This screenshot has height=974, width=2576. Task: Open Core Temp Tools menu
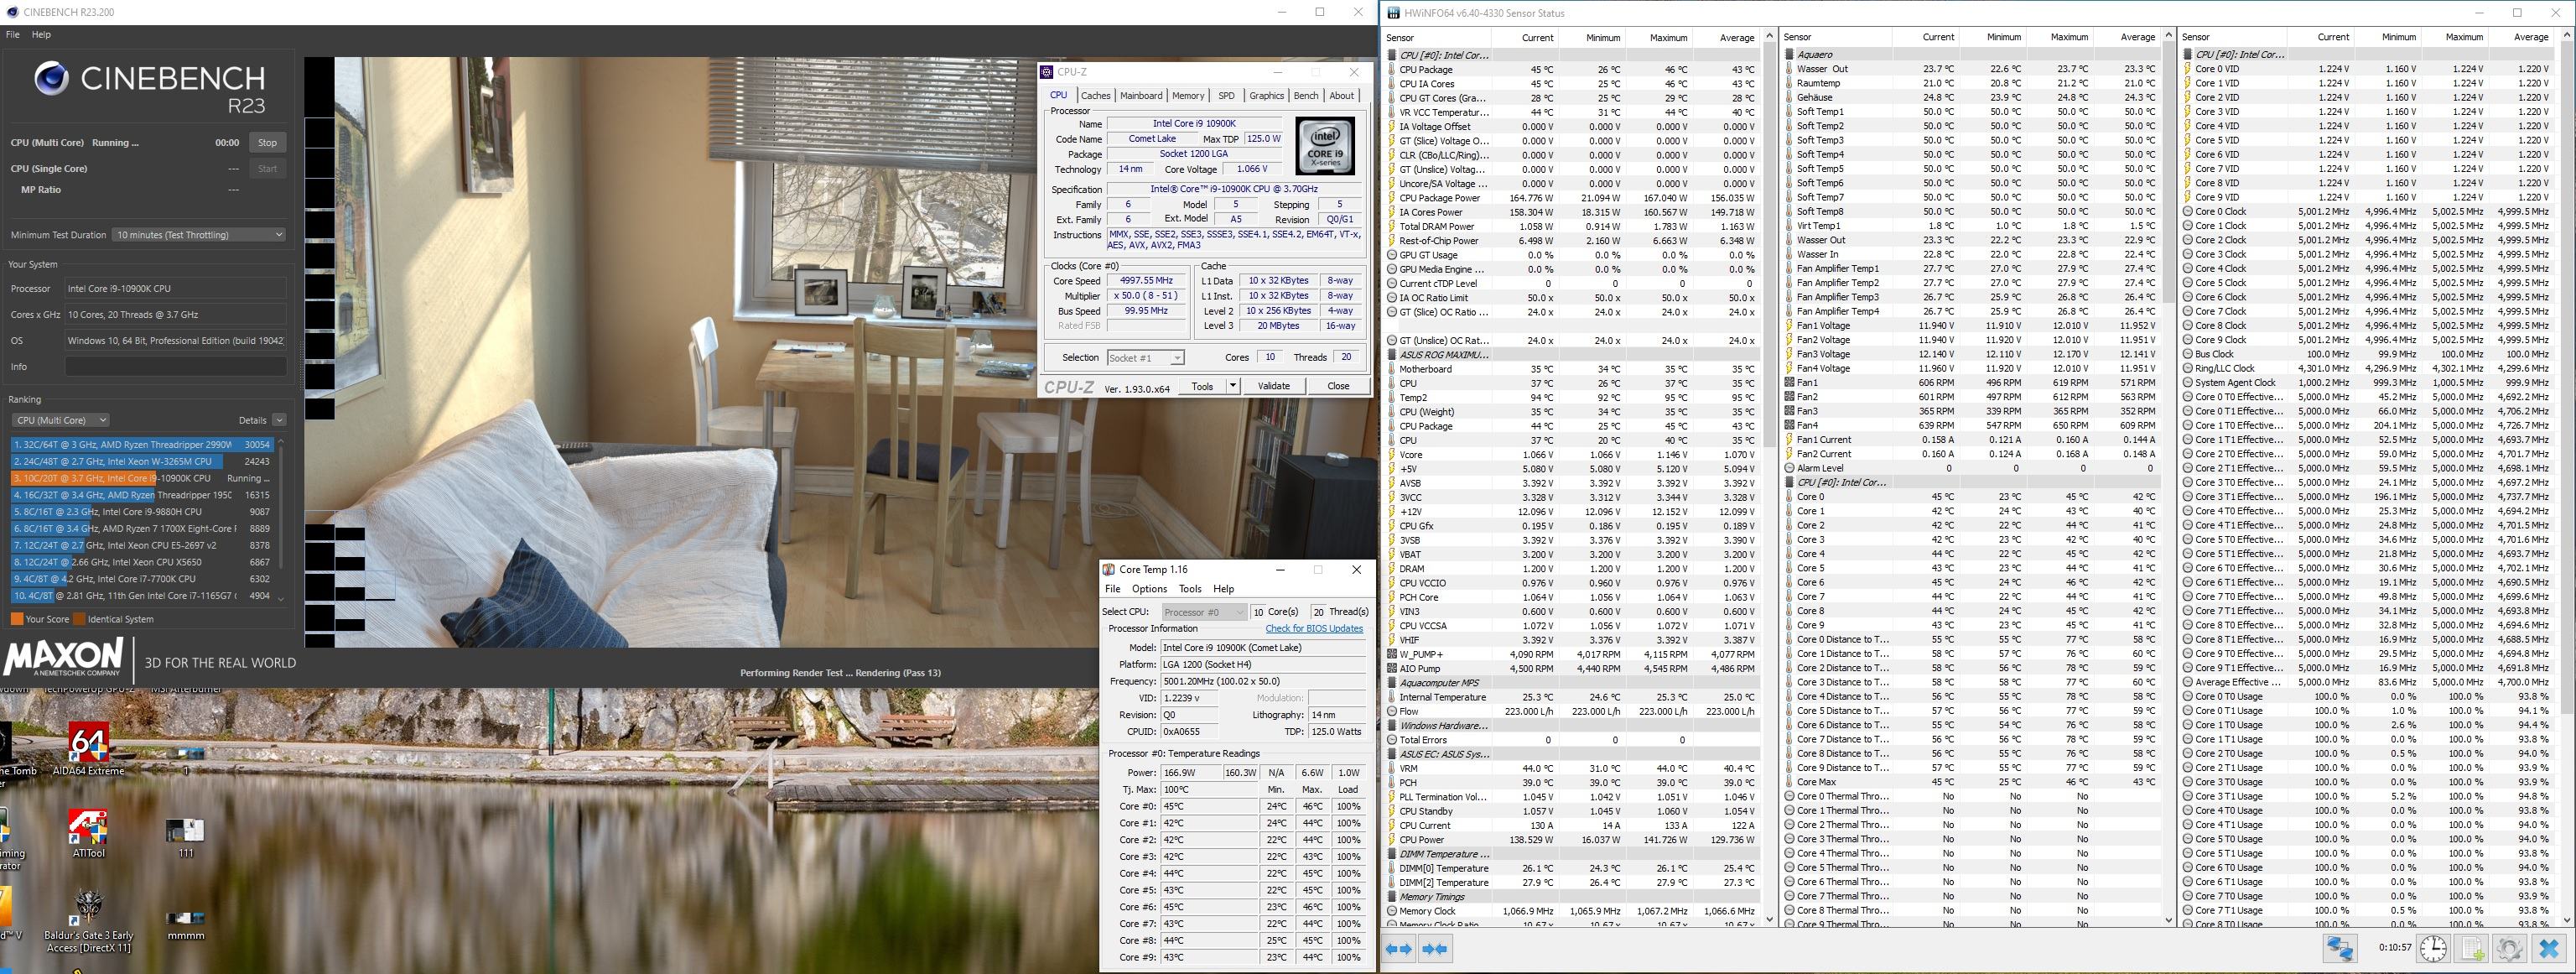[1190, 589]
